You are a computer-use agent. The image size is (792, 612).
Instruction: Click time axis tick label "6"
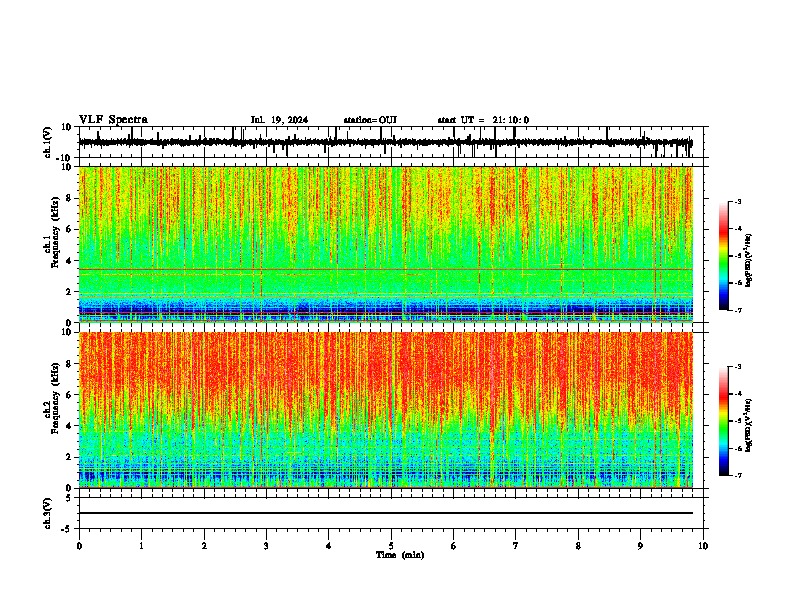point(454,546)
